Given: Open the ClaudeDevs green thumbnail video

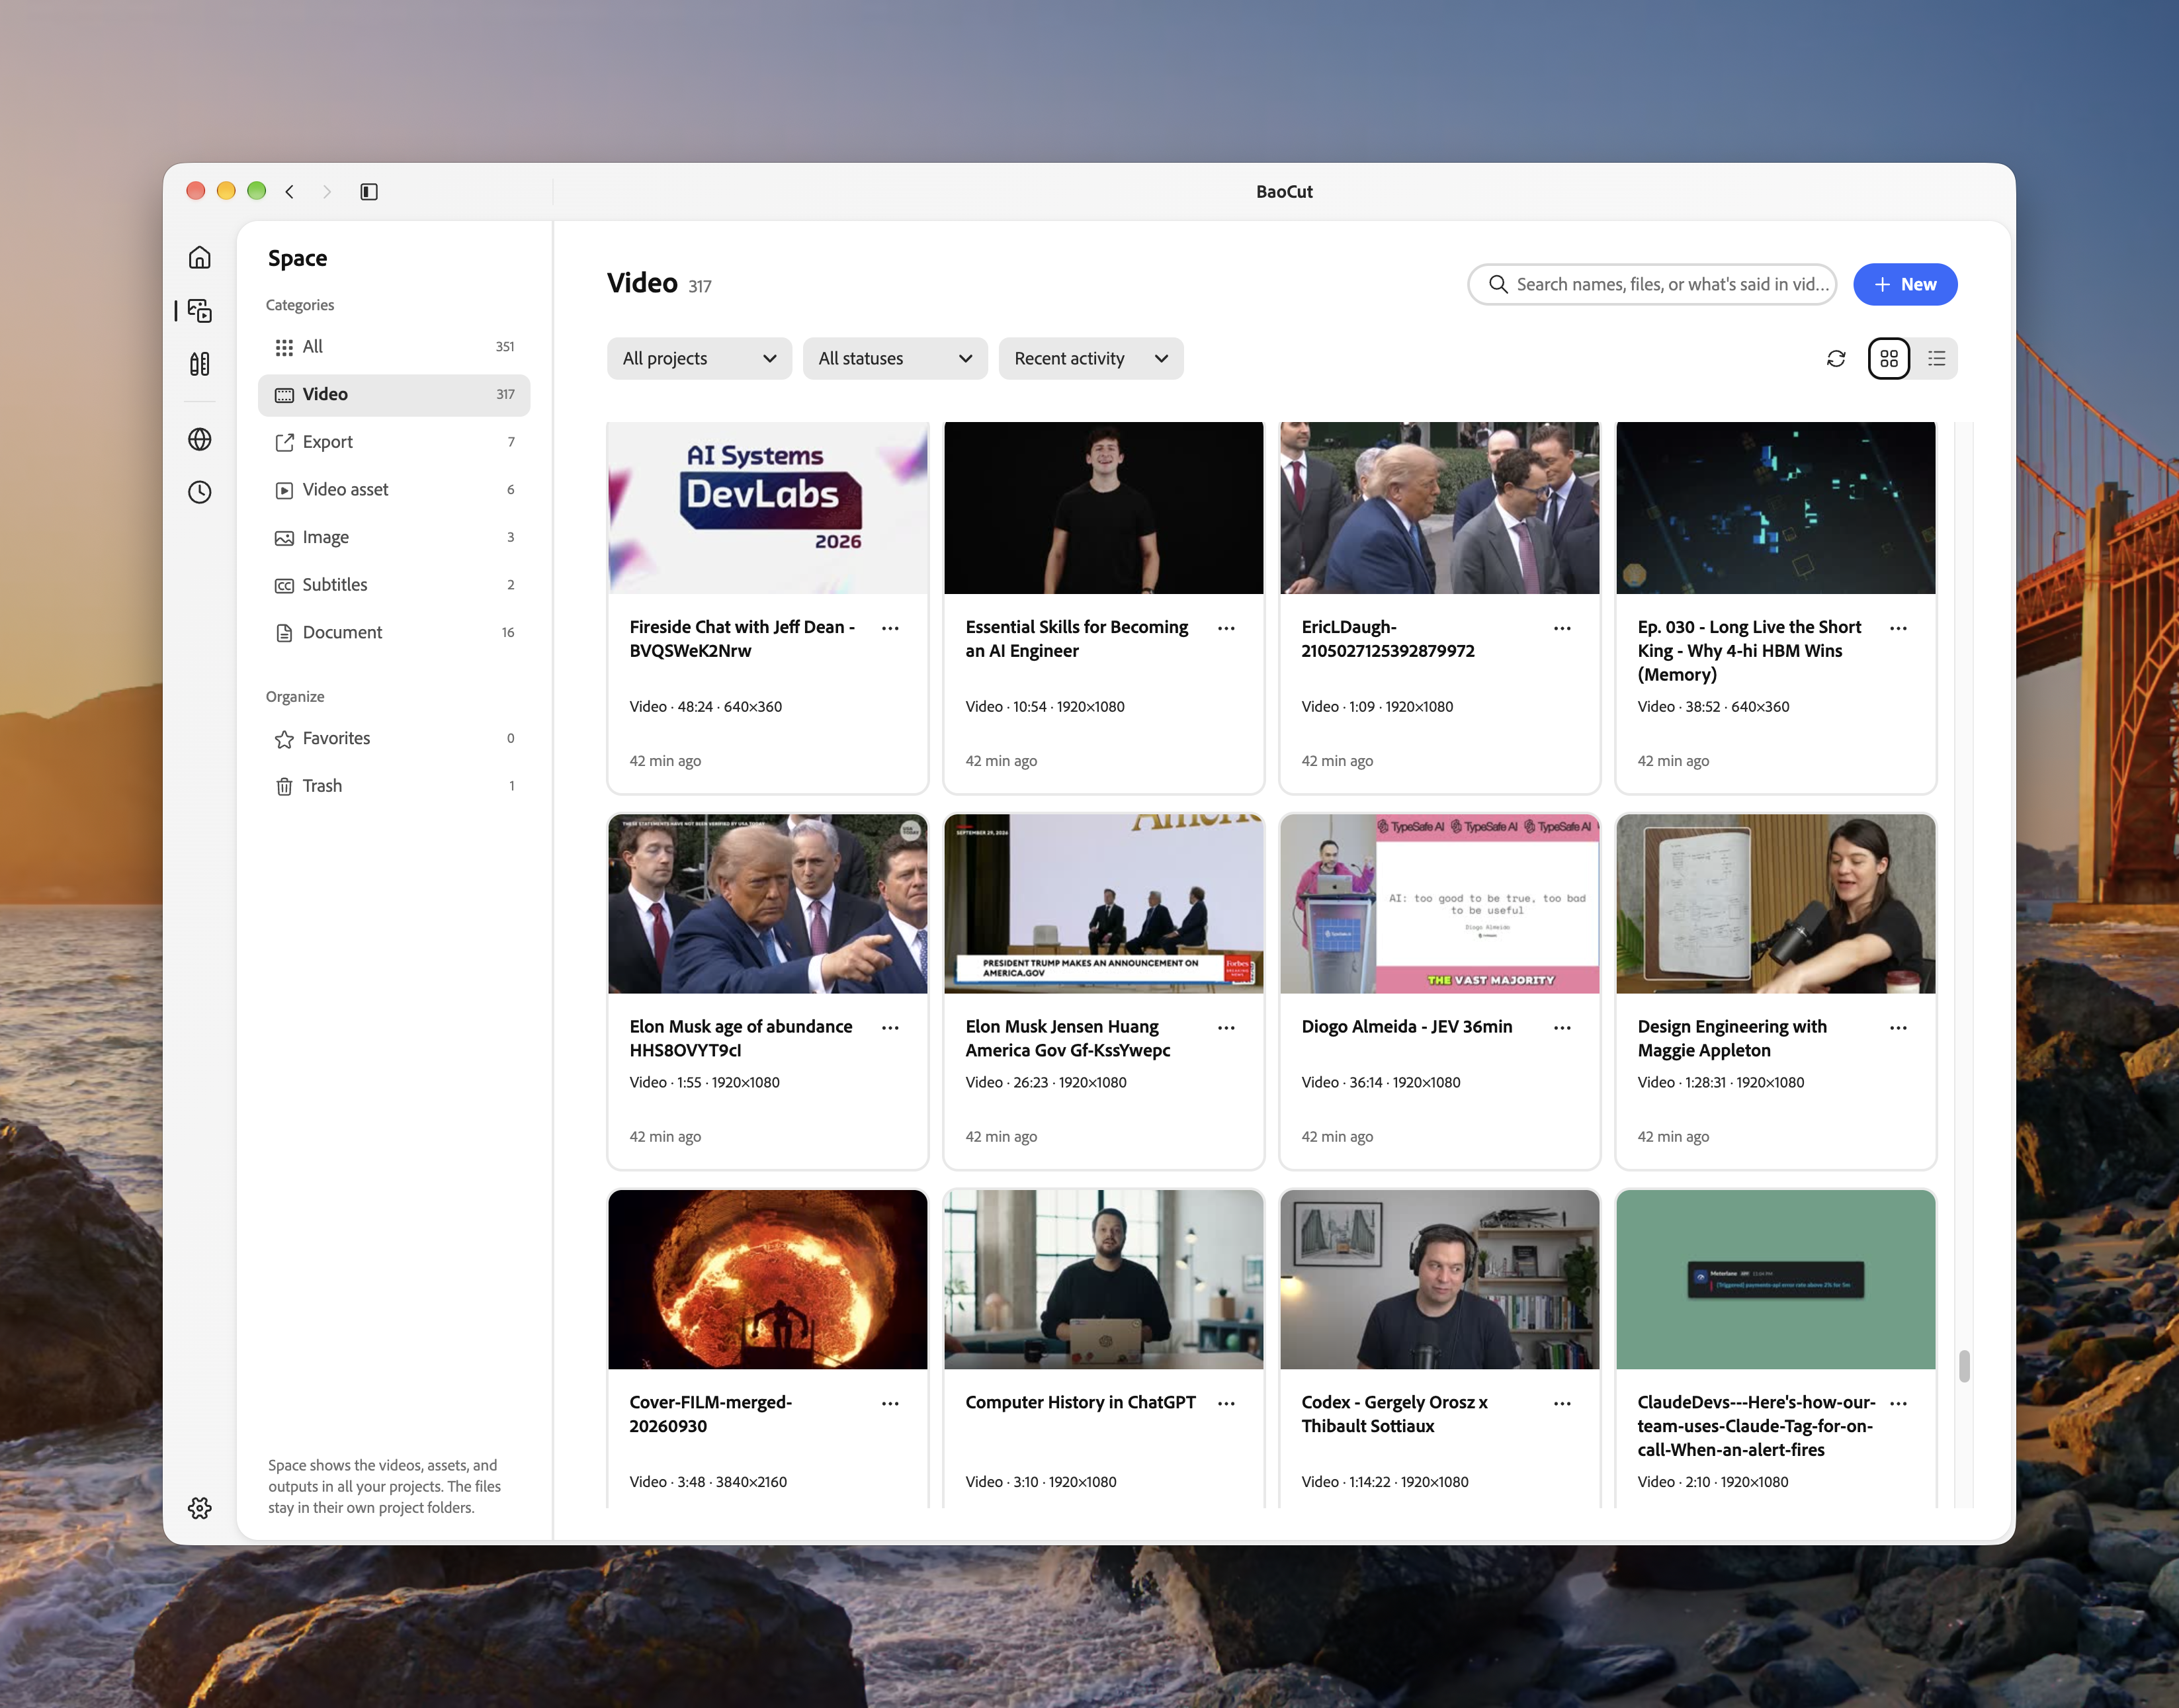Looking at the screenshot, I should point(1776,1279).
